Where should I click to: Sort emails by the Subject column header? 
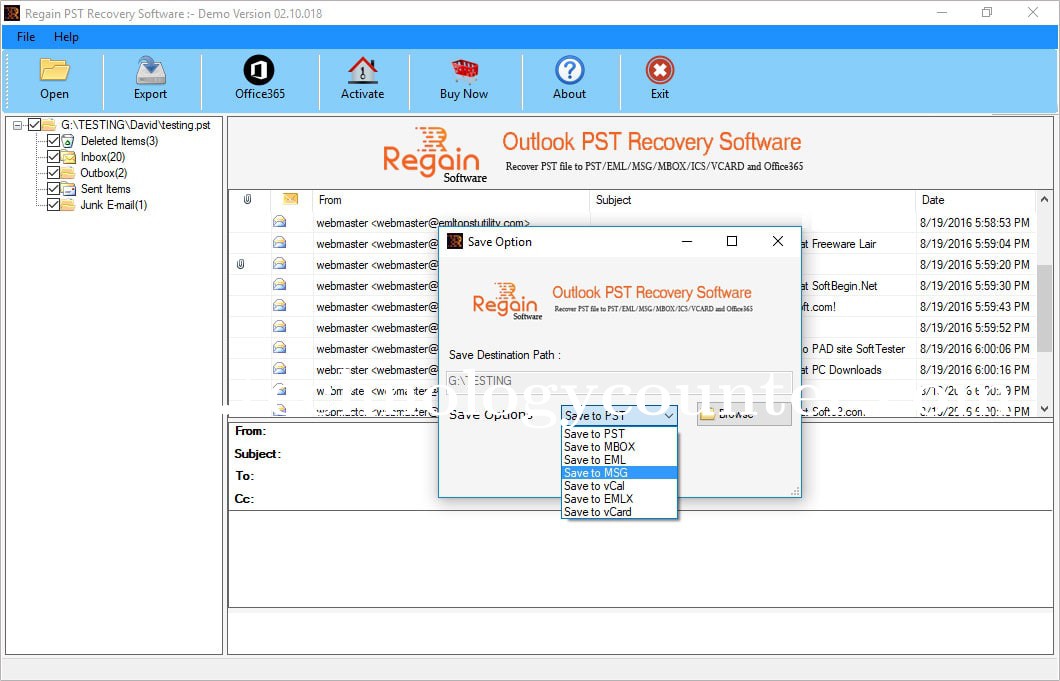pos(752,199)
